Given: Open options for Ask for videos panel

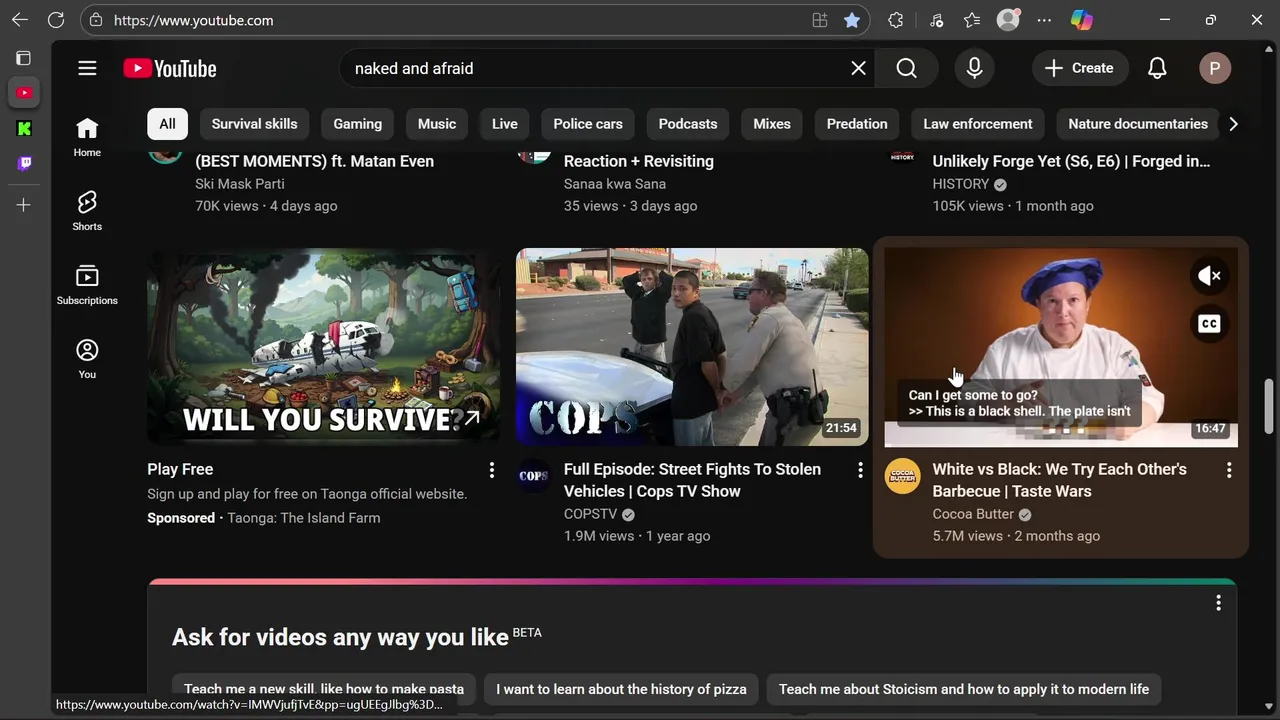Looking at the screenshot, I should point(1218,603).
